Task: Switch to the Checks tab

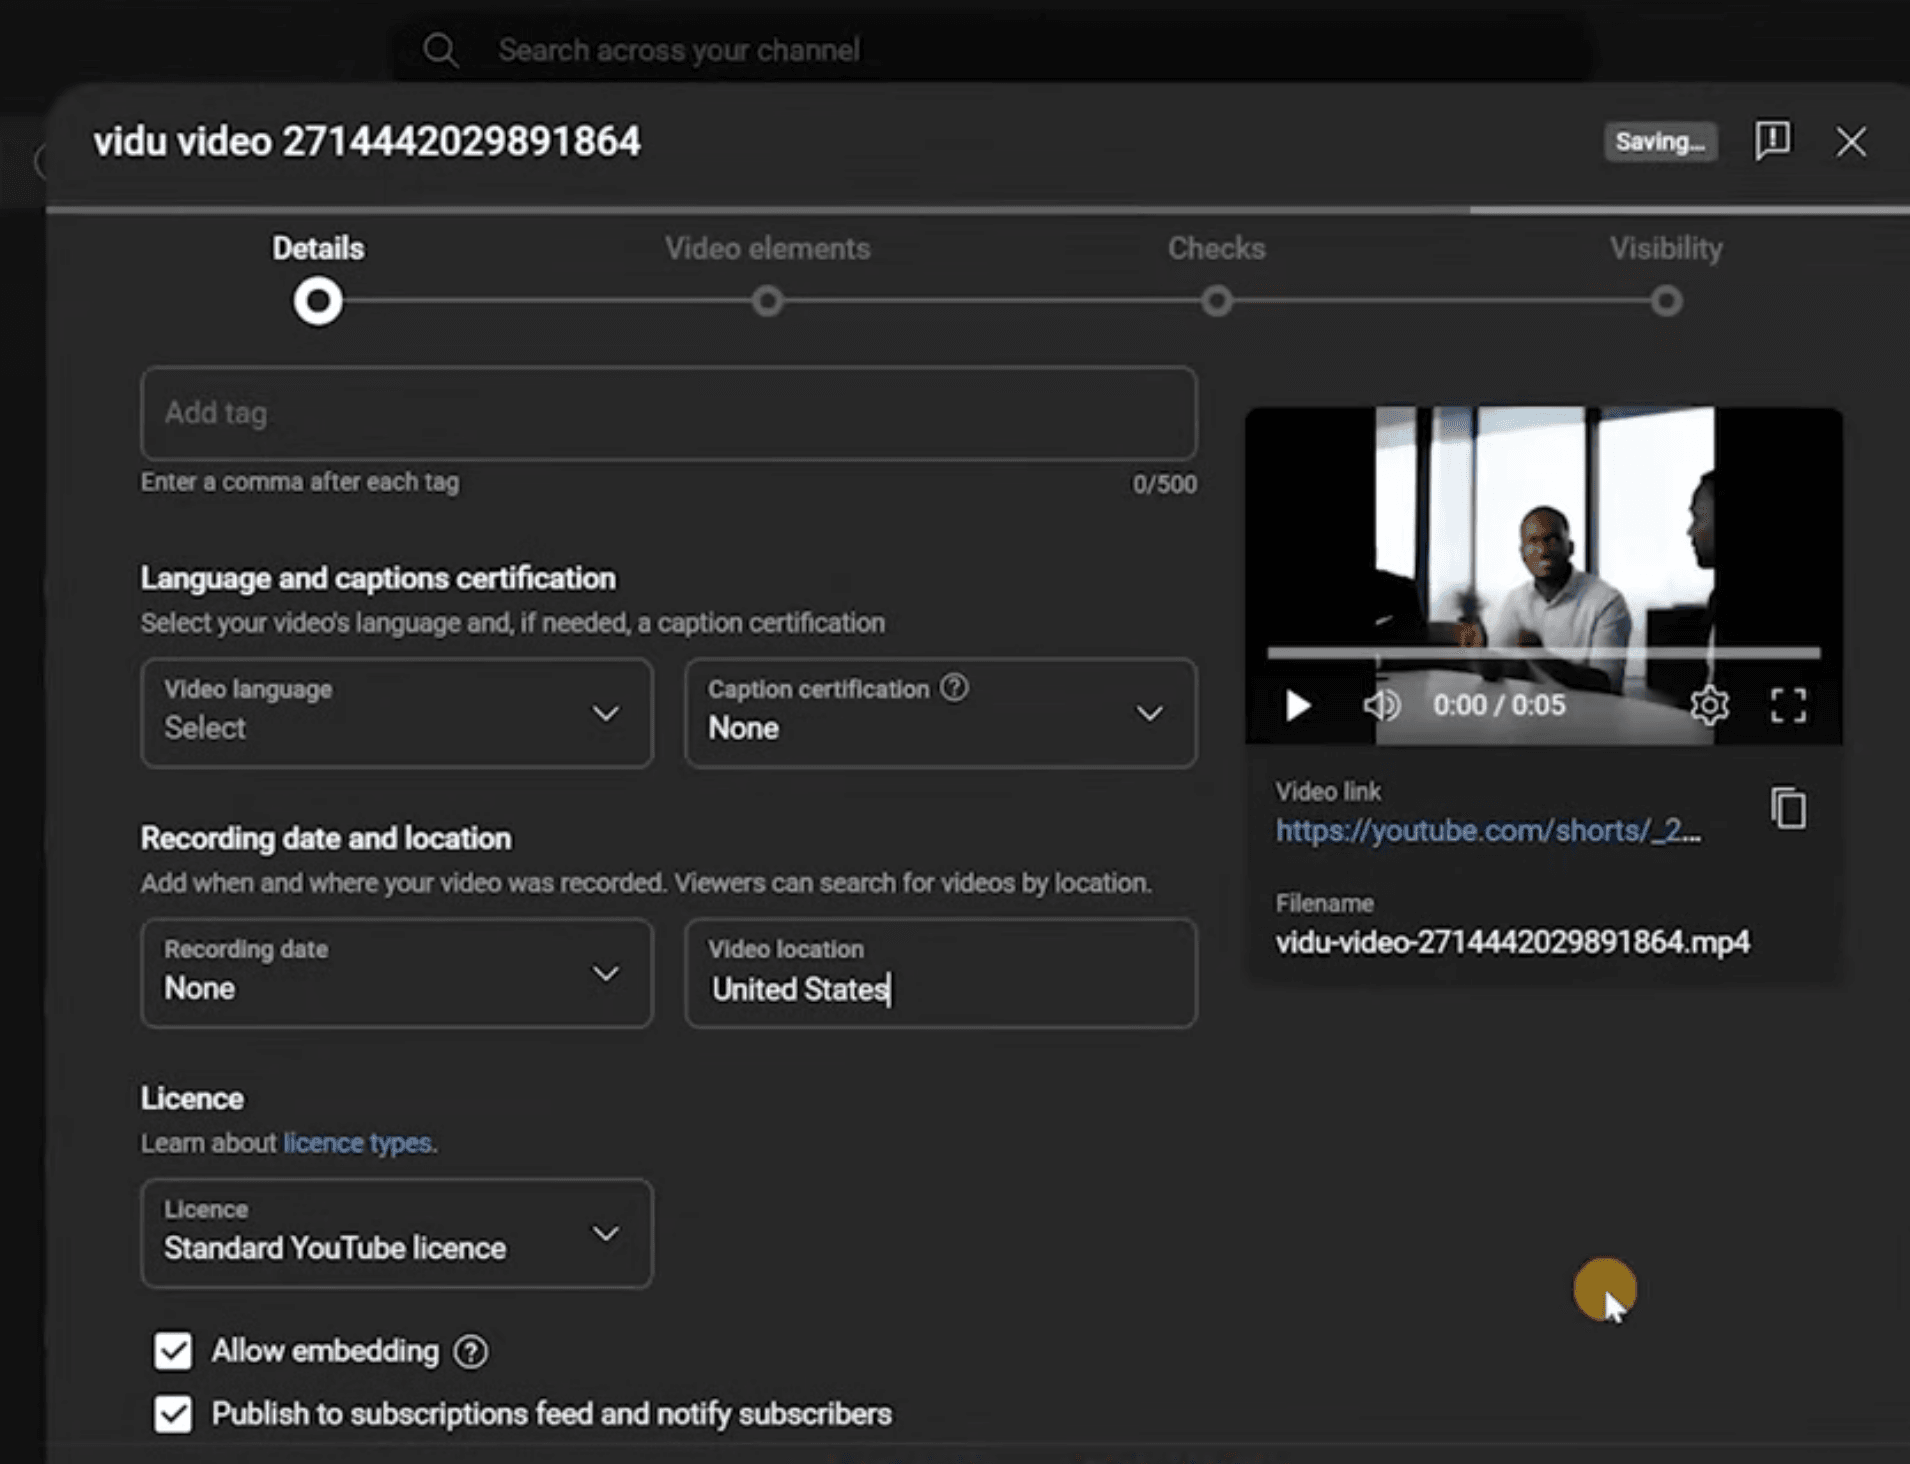Action: pyautogui.click(x=1215, y=248)
